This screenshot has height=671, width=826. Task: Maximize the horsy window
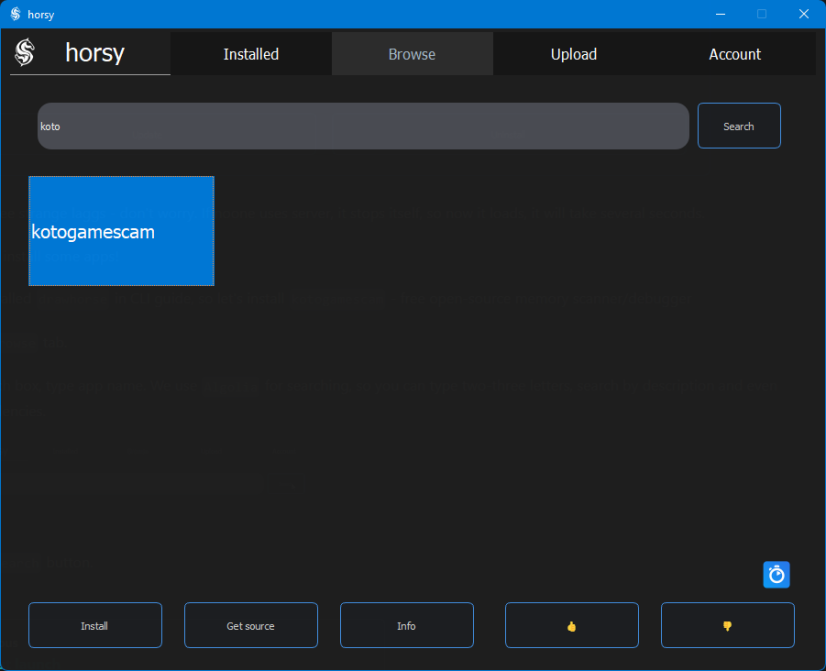(761, 14)
